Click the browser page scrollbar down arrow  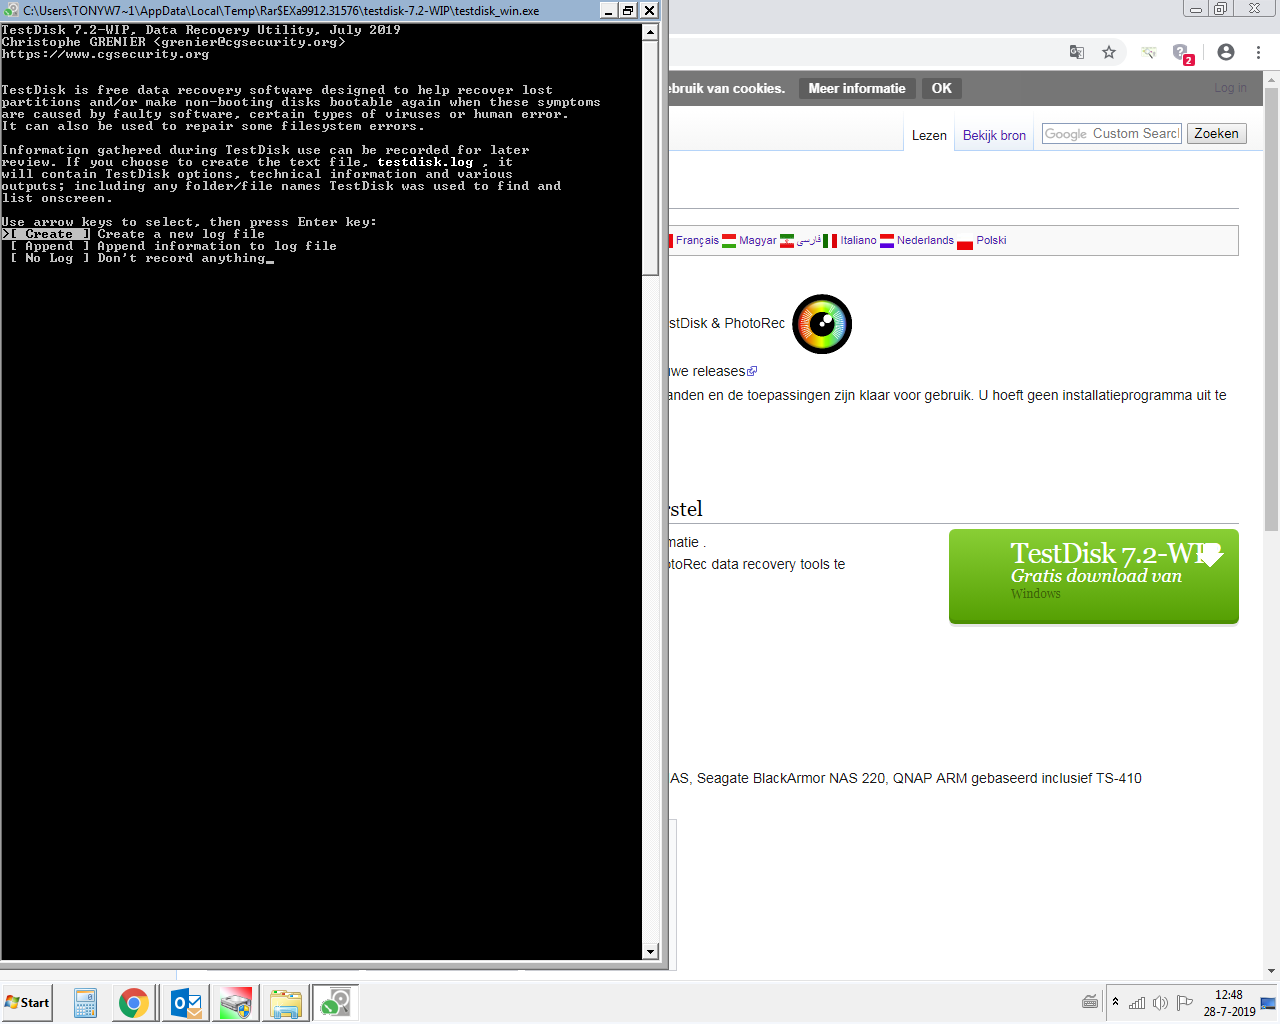[x=1272, y=970]
